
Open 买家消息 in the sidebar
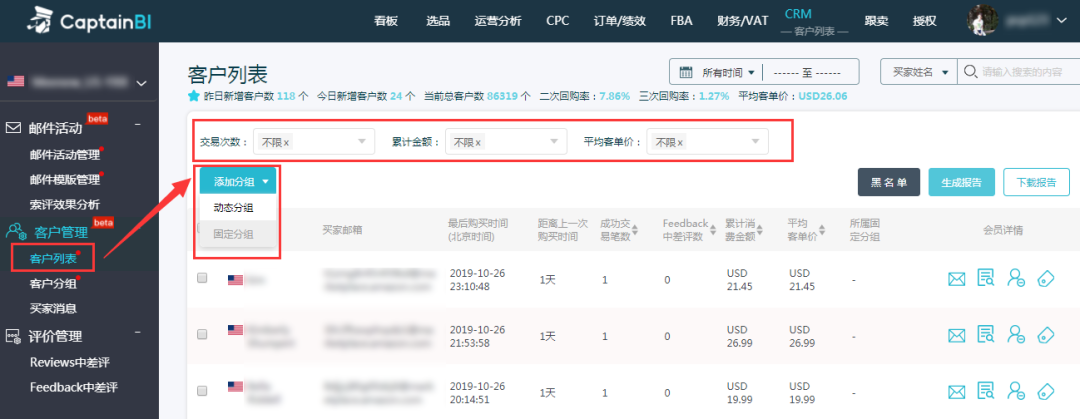[53, 308]
